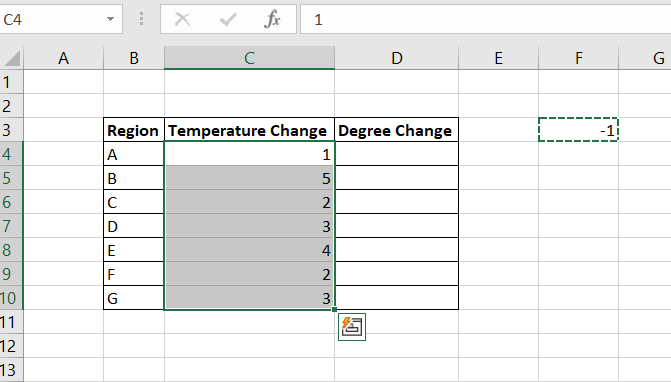Image resolution: width=671 pixels, height=382 pixels.
Task: Select the column C header
Action: point(249,58)
